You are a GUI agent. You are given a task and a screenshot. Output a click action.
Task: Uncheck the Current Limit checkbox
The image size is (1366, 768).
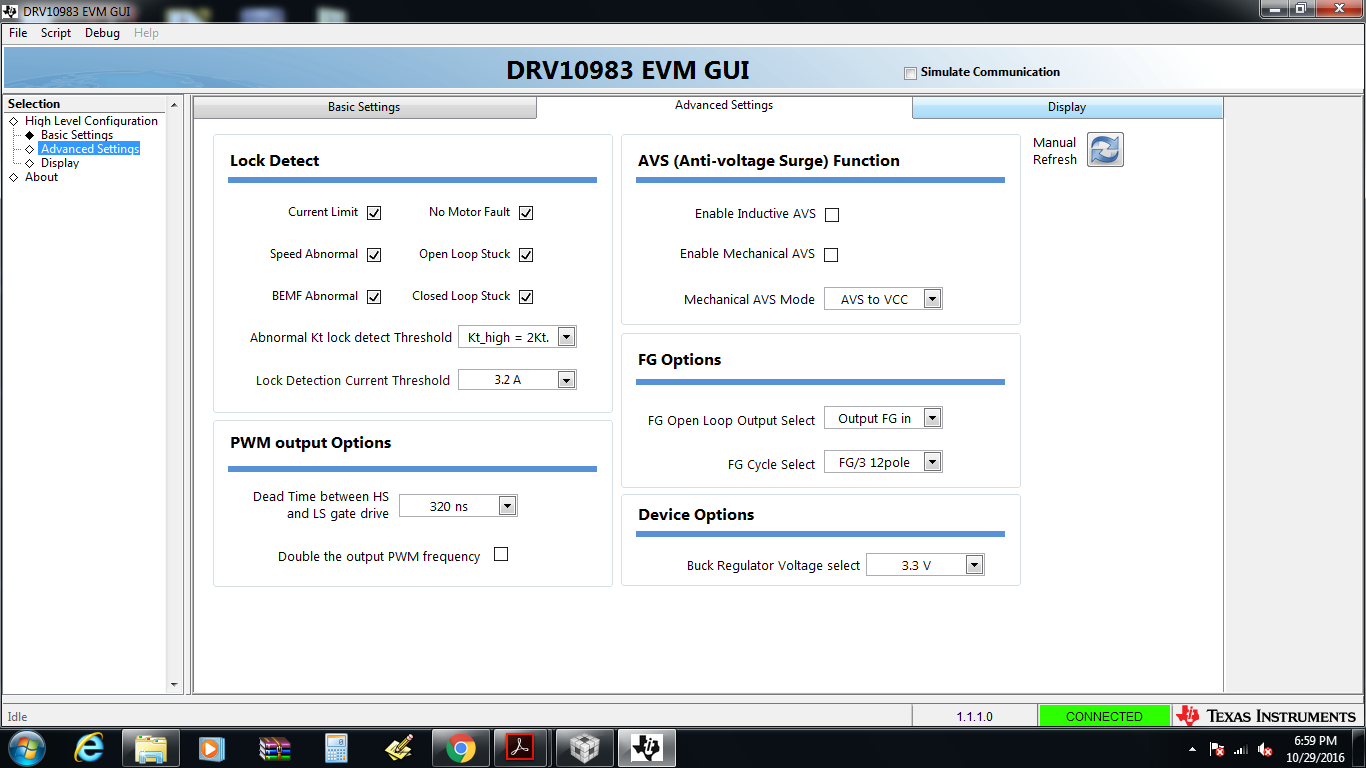pyautogui.click(x=374, y=213)
